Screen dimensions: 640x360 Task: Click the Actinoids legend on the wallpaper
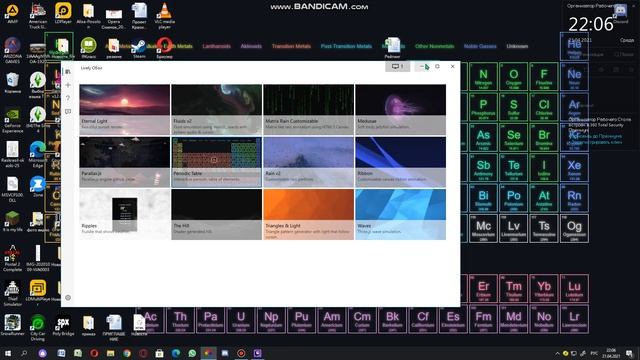(251, 46)
